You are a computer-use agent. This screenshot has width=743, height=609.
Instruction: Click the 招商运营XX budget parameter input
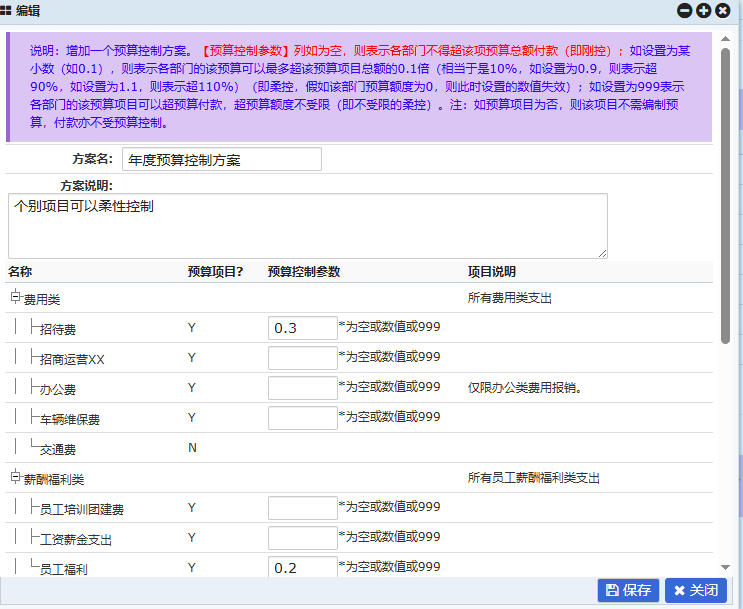pyautogui.click(x=302, y=358)
